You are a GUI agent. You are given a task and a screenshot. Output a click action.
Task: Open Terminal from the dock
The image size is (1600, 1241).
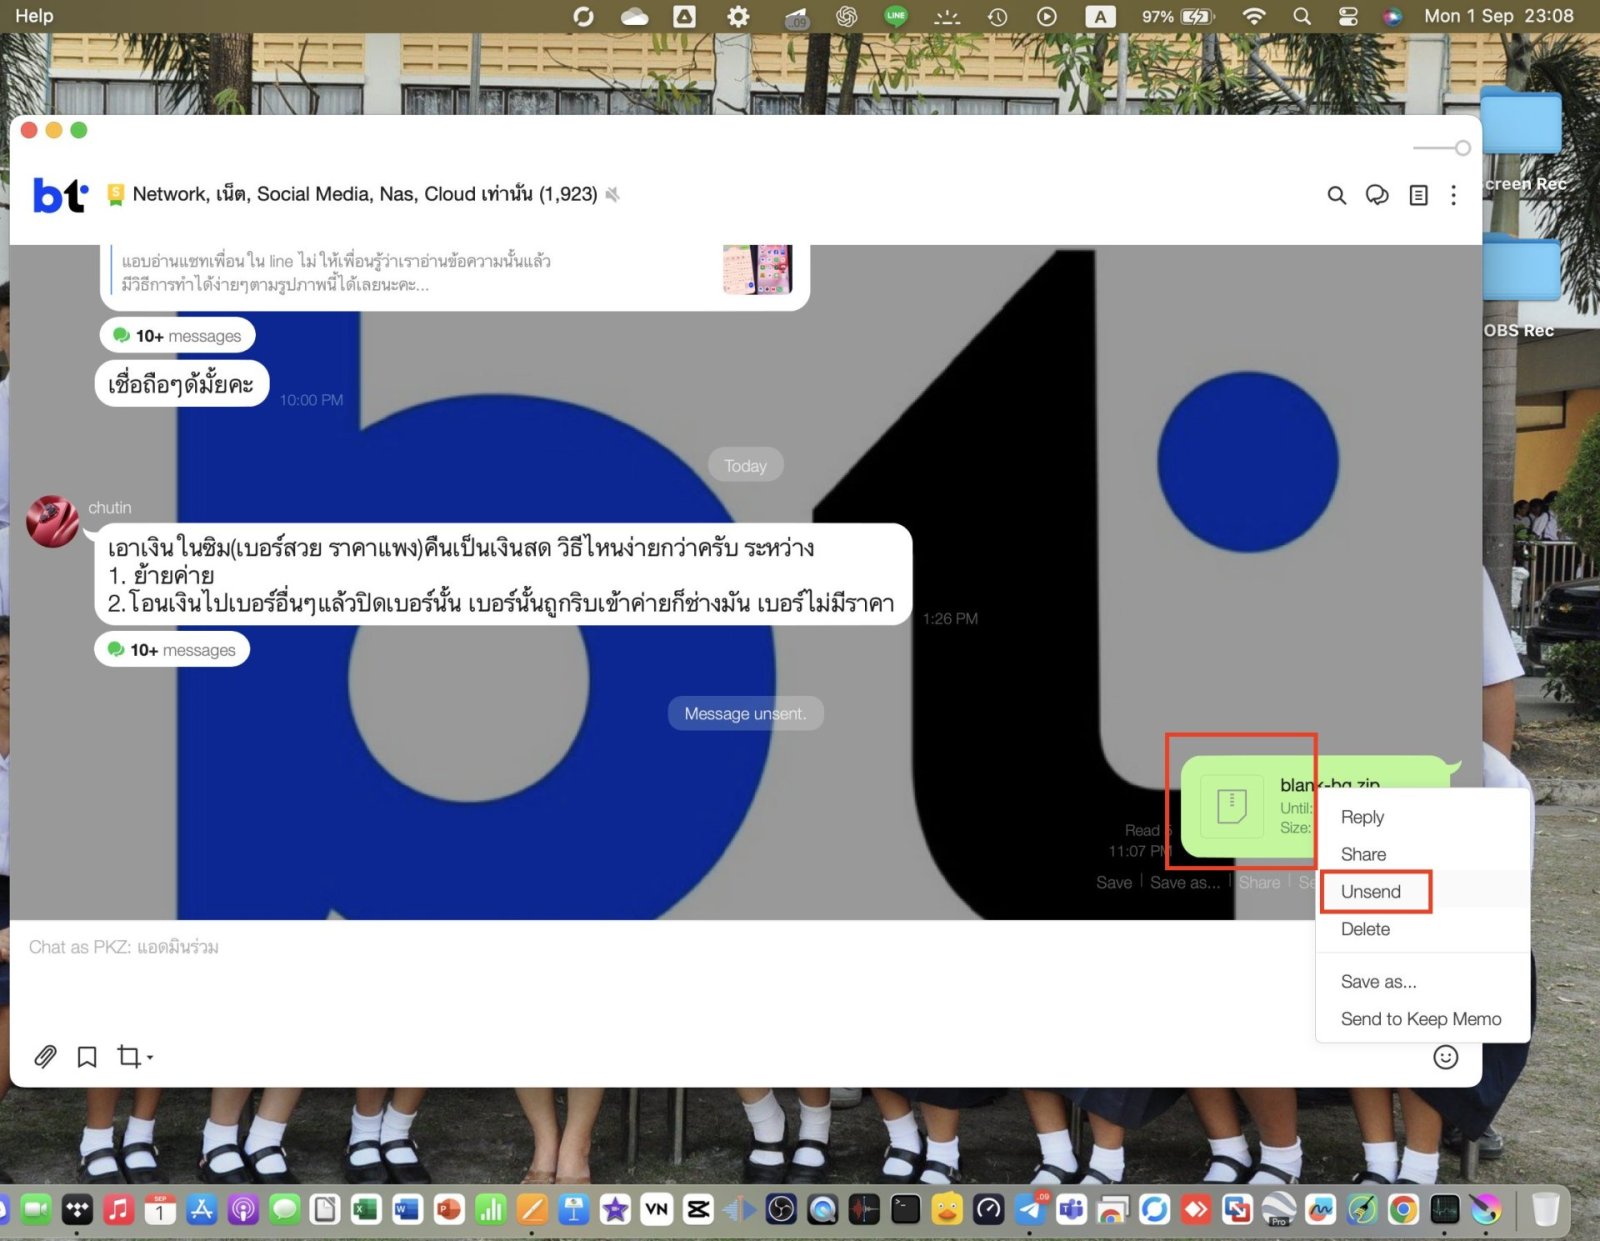tap(905, 1210)
